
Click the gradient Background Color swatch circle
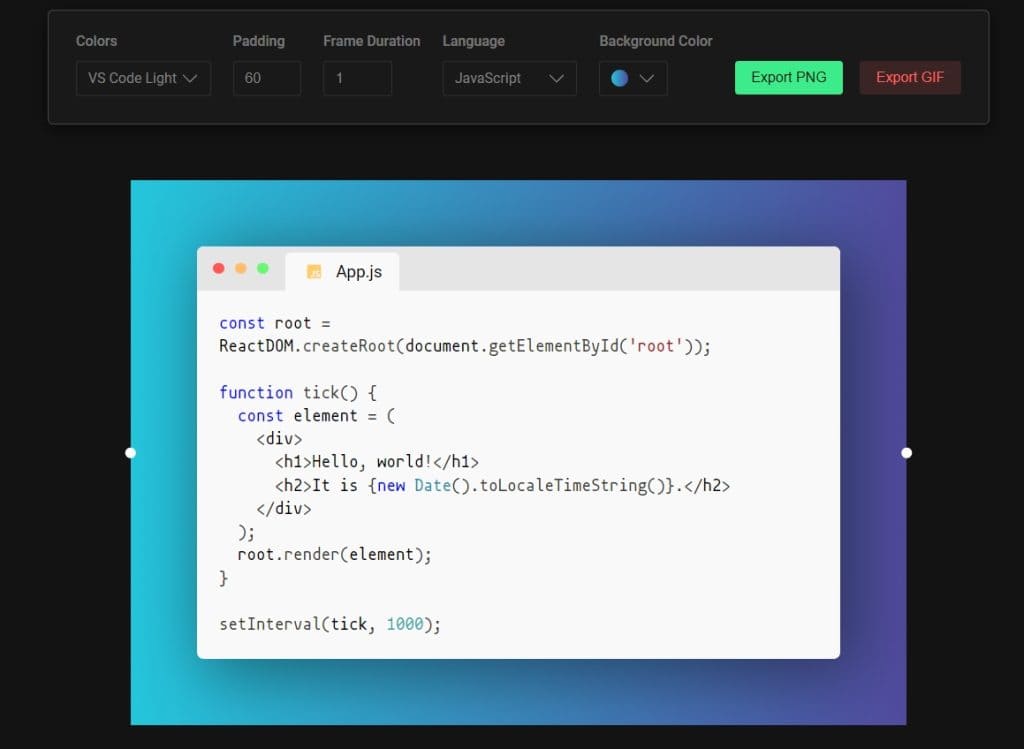click(x=619, y=78)
